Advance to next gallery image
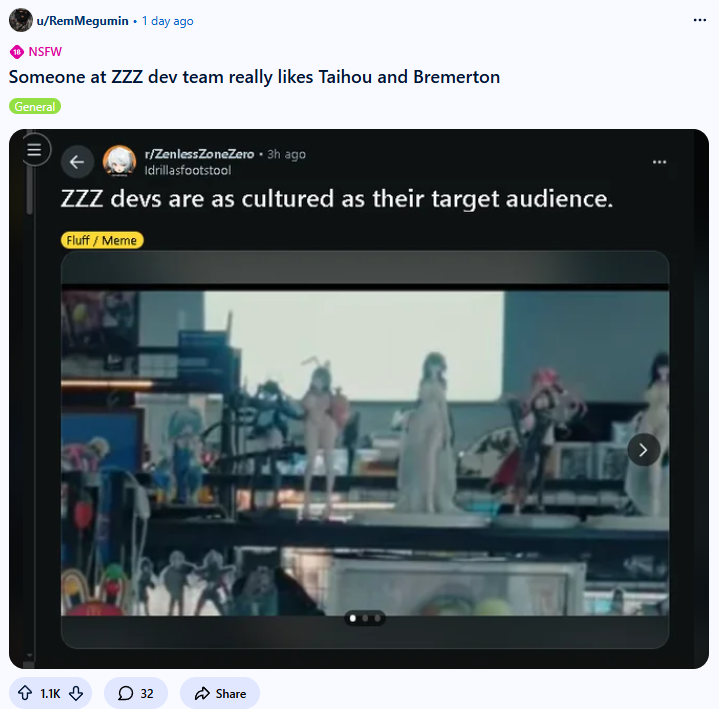Viewport: 719px width, 709px height. click(x=643, y=450)
